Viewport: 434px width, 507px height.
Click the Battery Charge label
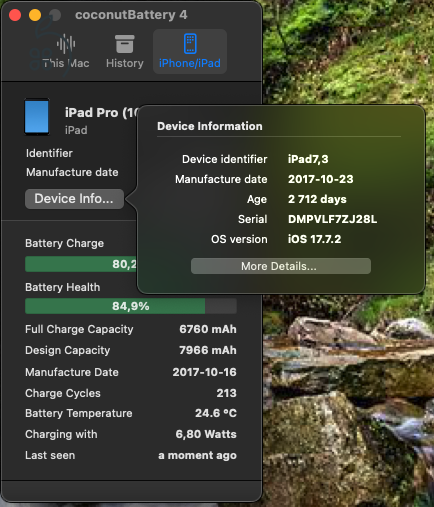click(65, 243)
